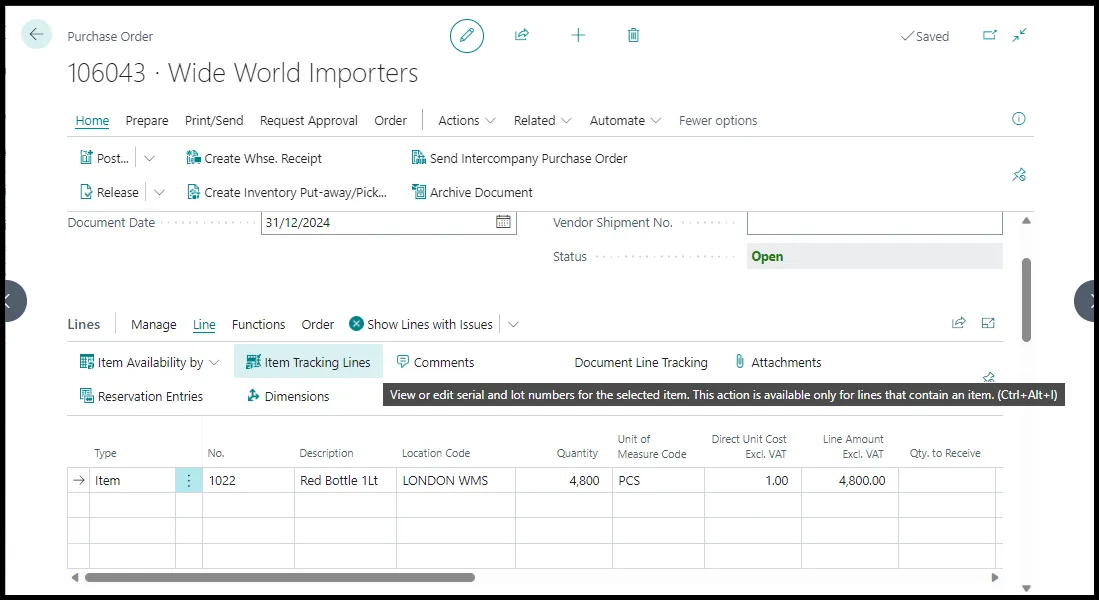Click the pencil edit icon
Screen dimensions: 1099x600
[x=467, y=35]
